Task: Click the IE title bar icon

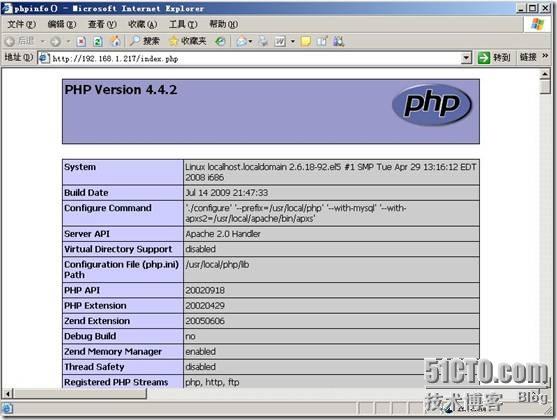Action: coord(7,8)
